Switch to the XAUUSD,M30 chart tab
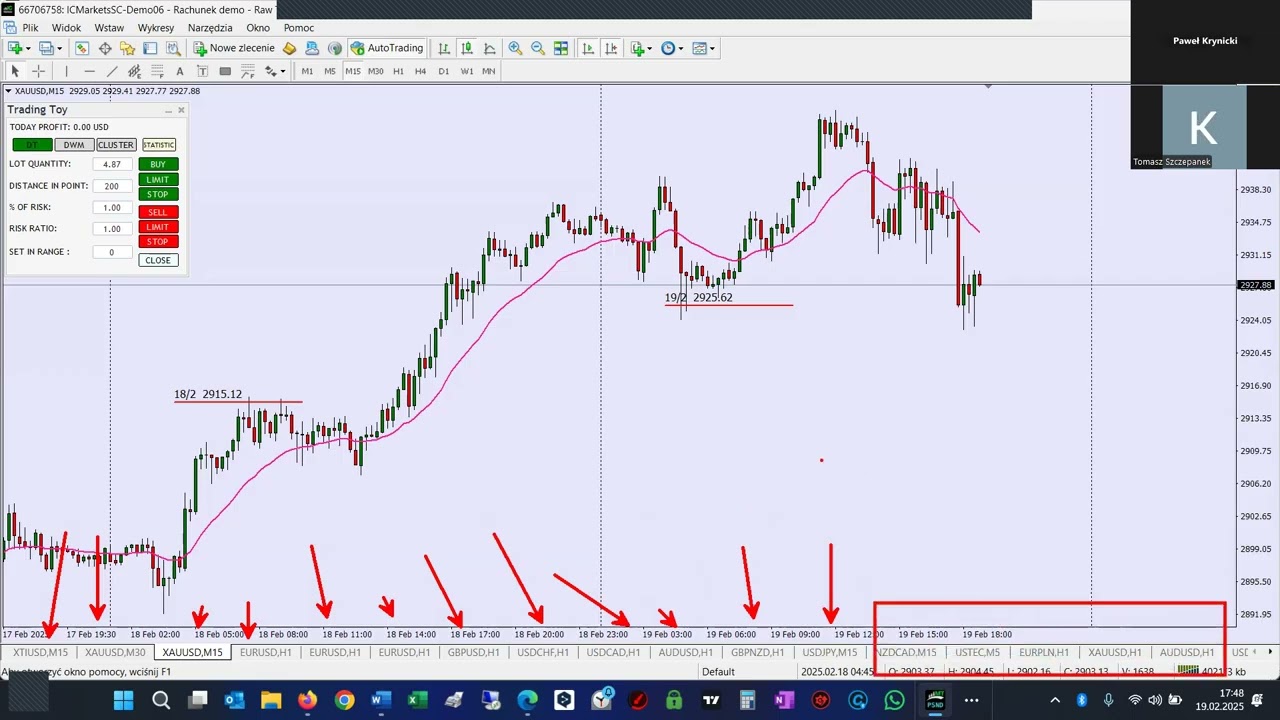This screenshot has width=1280, height=720. click(115, 652)
